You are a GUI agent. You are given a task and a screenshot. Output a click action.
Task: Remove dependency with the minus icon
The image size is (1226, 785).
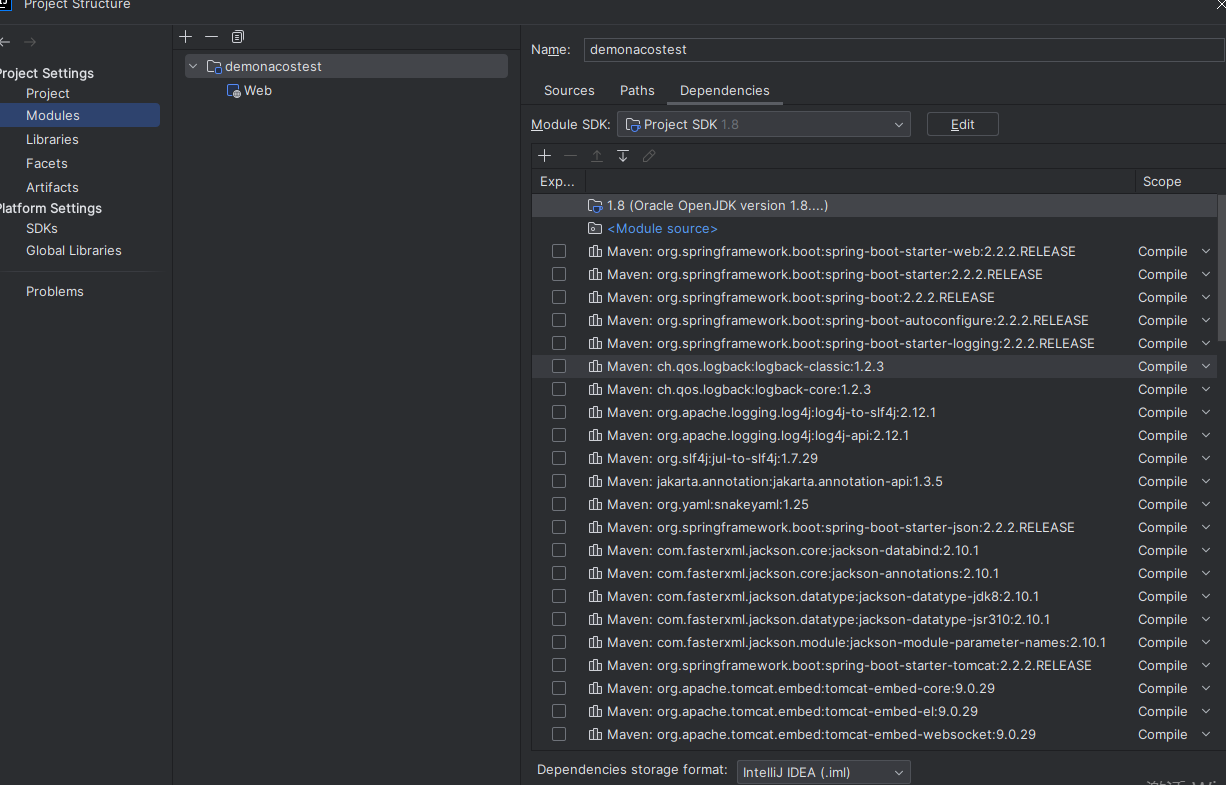point(571,156)
